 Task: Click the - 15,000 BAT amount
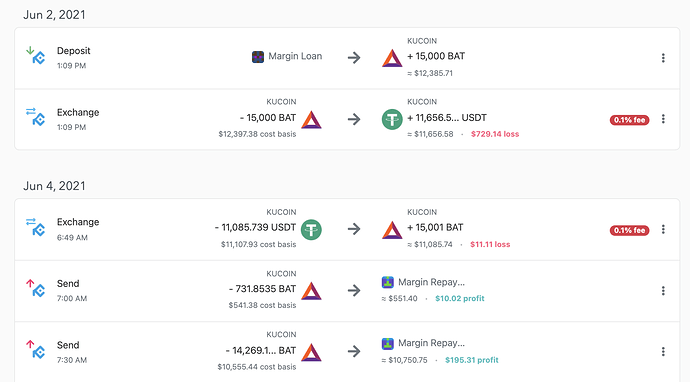click(x=268, y=118)
